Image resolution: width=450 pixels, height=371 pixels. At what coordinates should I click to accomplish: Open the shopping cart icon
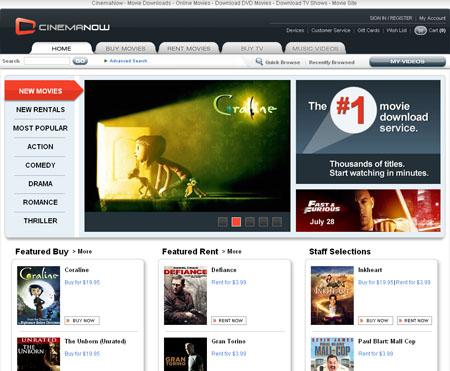(420, 30)
